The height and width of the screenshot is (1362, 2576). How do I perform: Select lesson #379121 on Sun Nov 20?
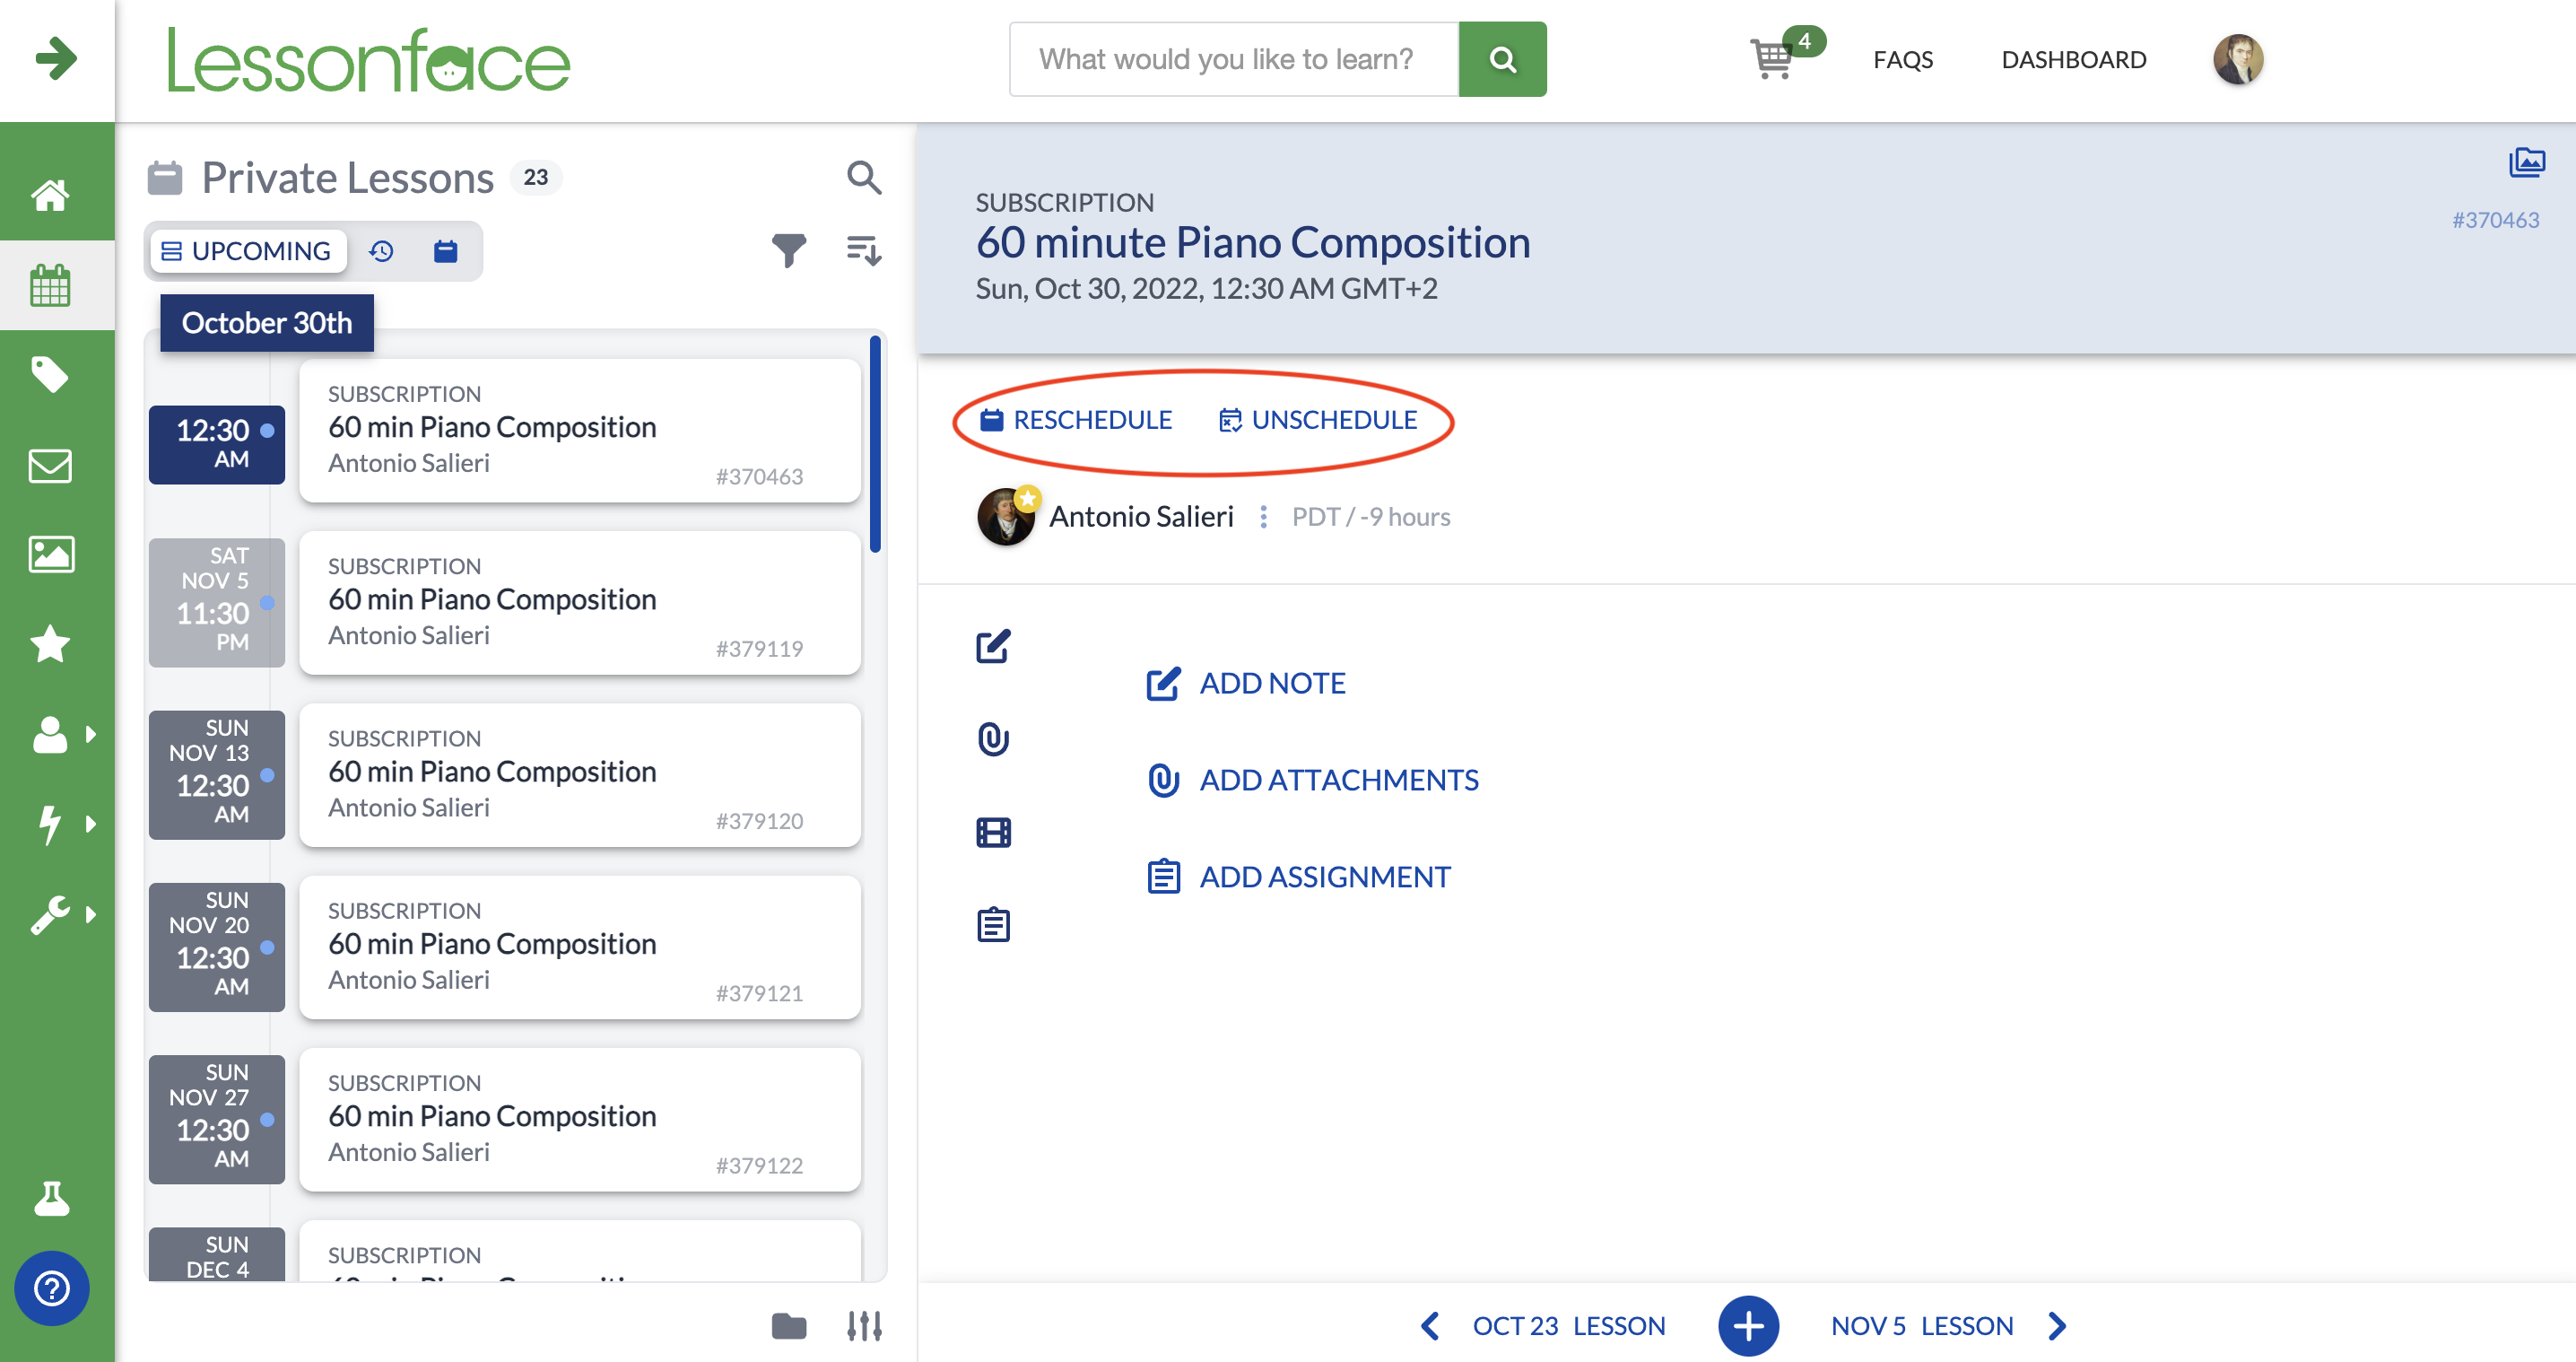point(580,947)
